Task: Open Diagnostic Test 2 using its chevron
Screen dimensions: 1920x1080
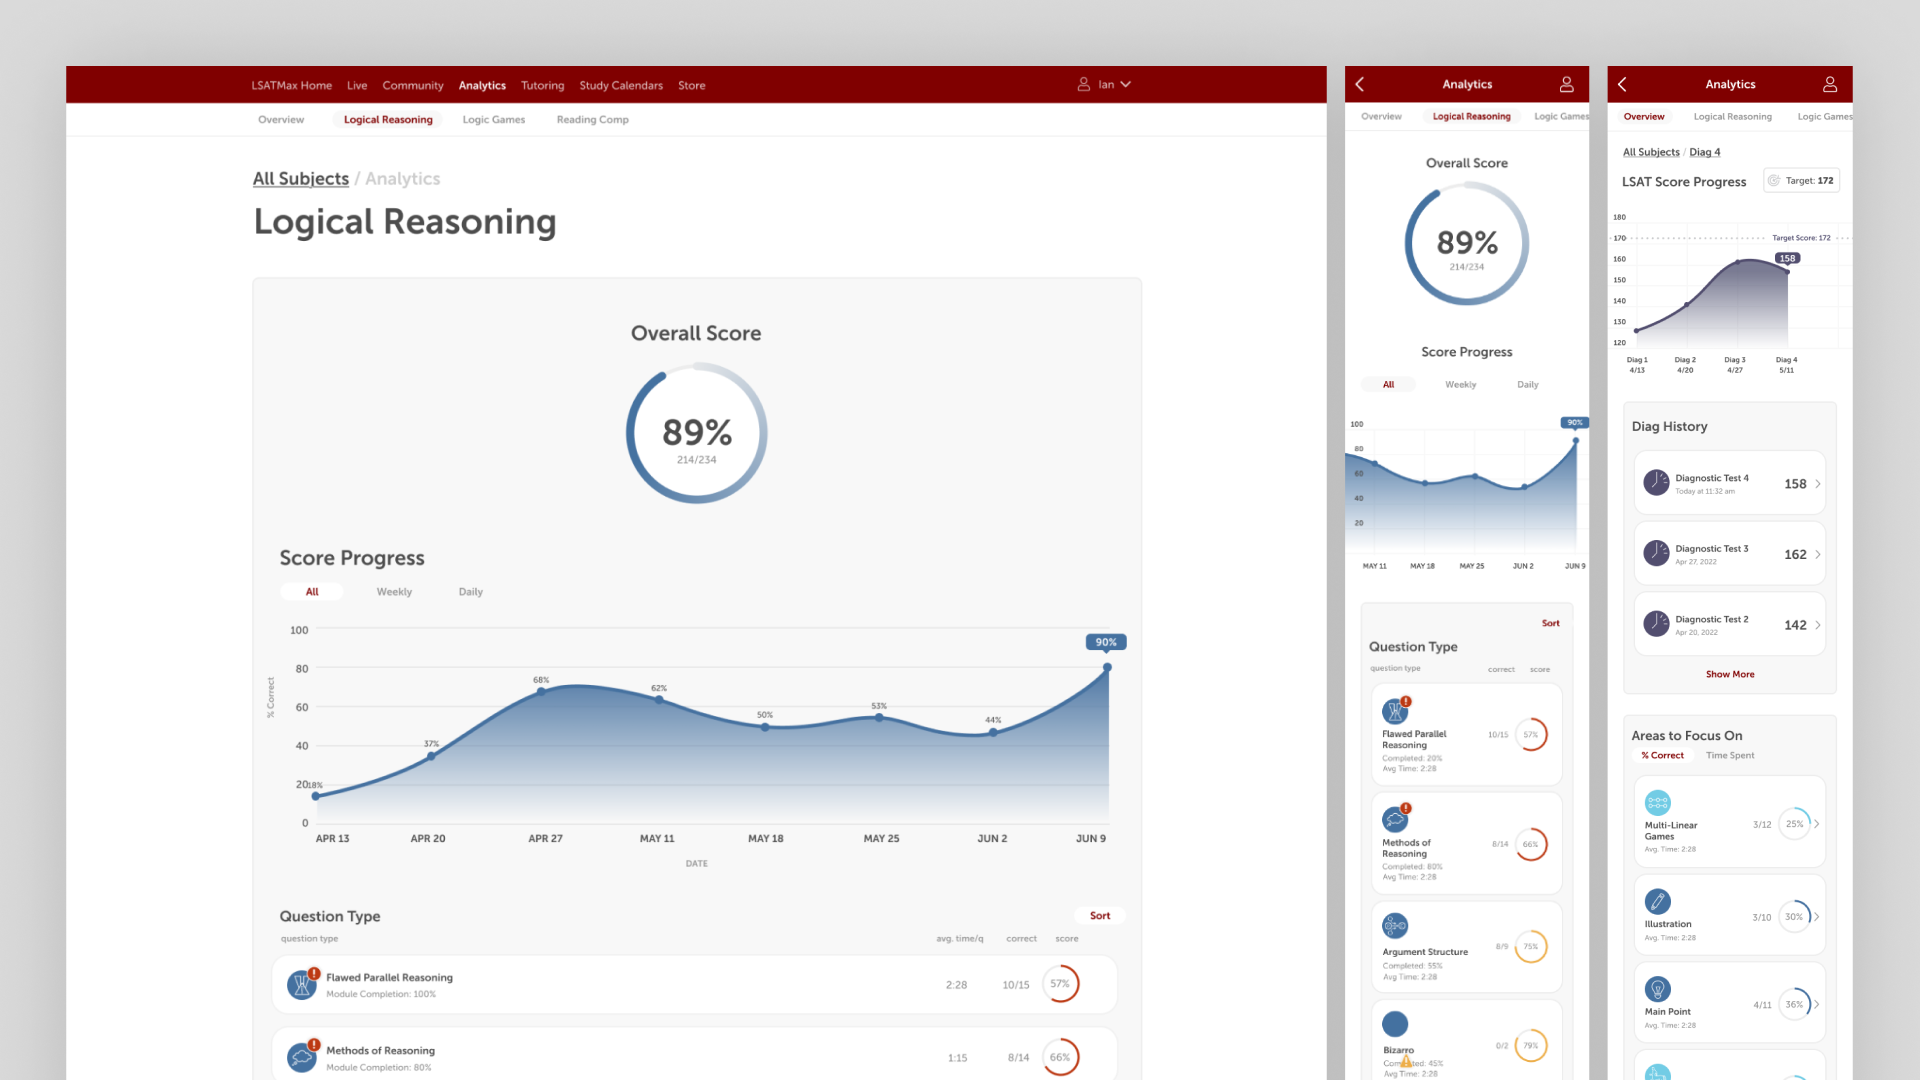Action: pos(1818,625)
